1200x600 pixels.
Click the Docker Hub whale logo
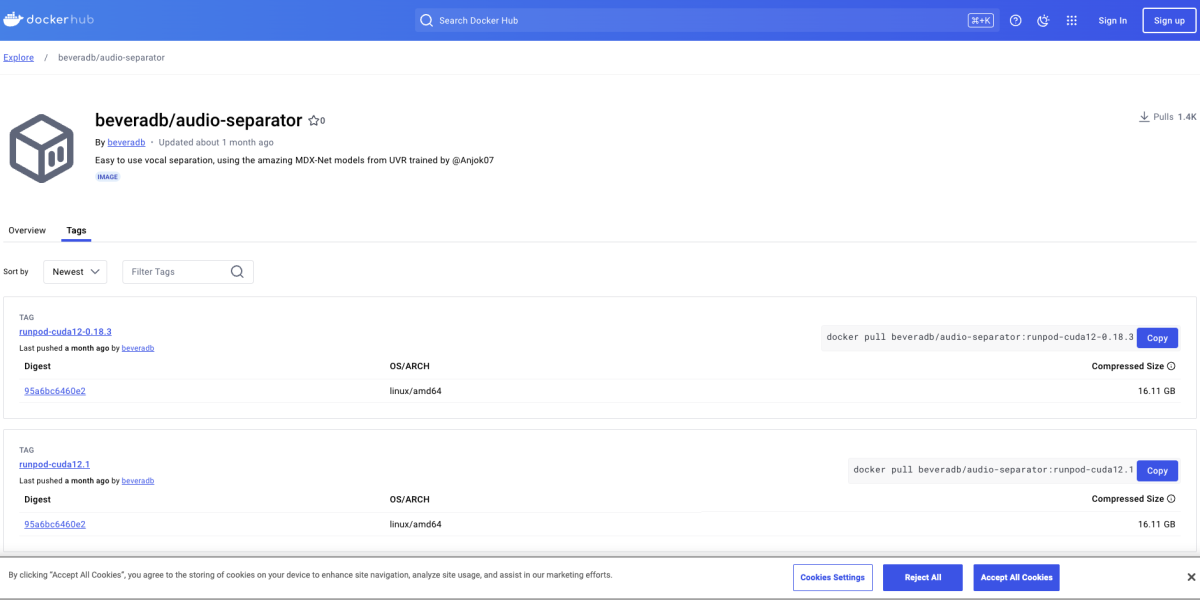pyautogui.click(x=14, y=18)
